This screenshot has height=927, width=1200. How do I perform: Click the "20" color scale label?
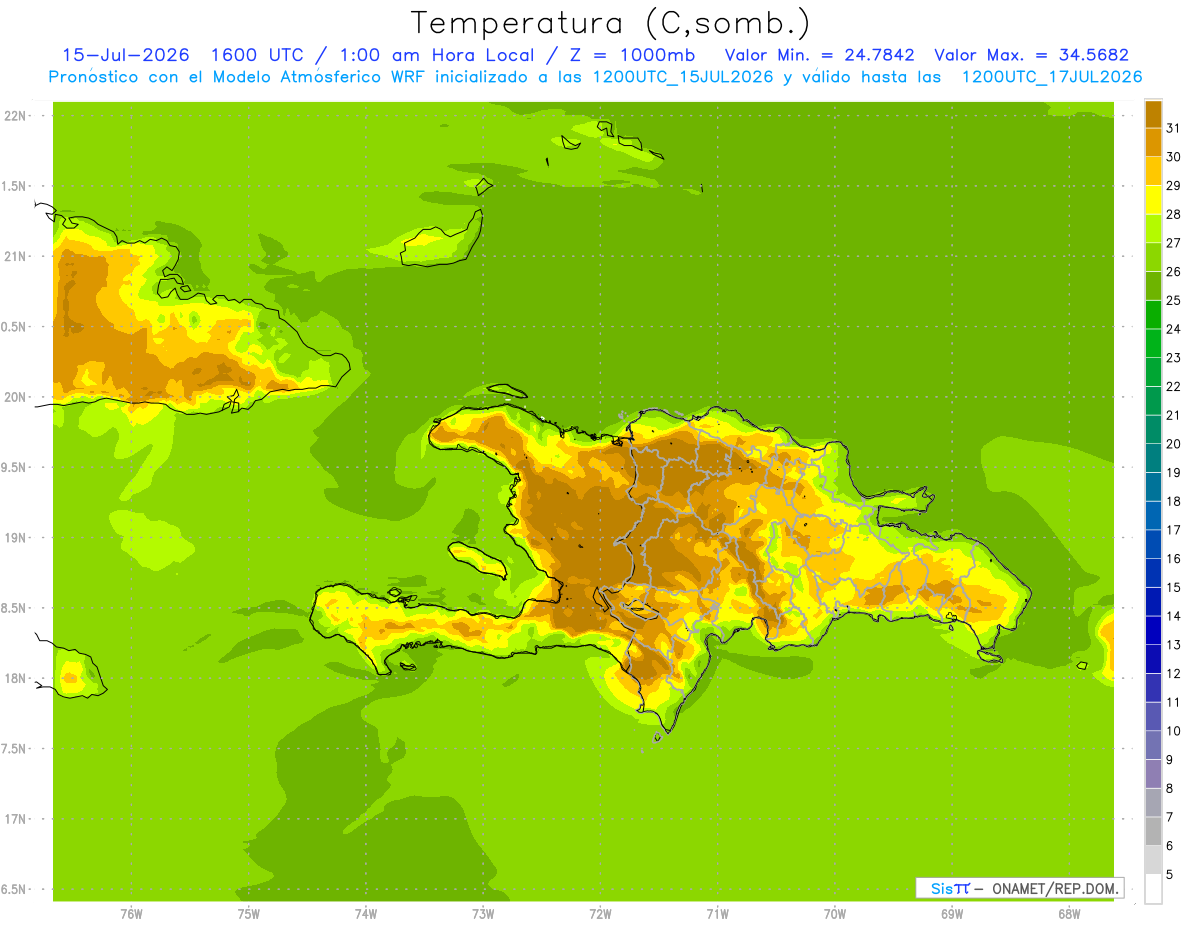tap(1173, 444)
